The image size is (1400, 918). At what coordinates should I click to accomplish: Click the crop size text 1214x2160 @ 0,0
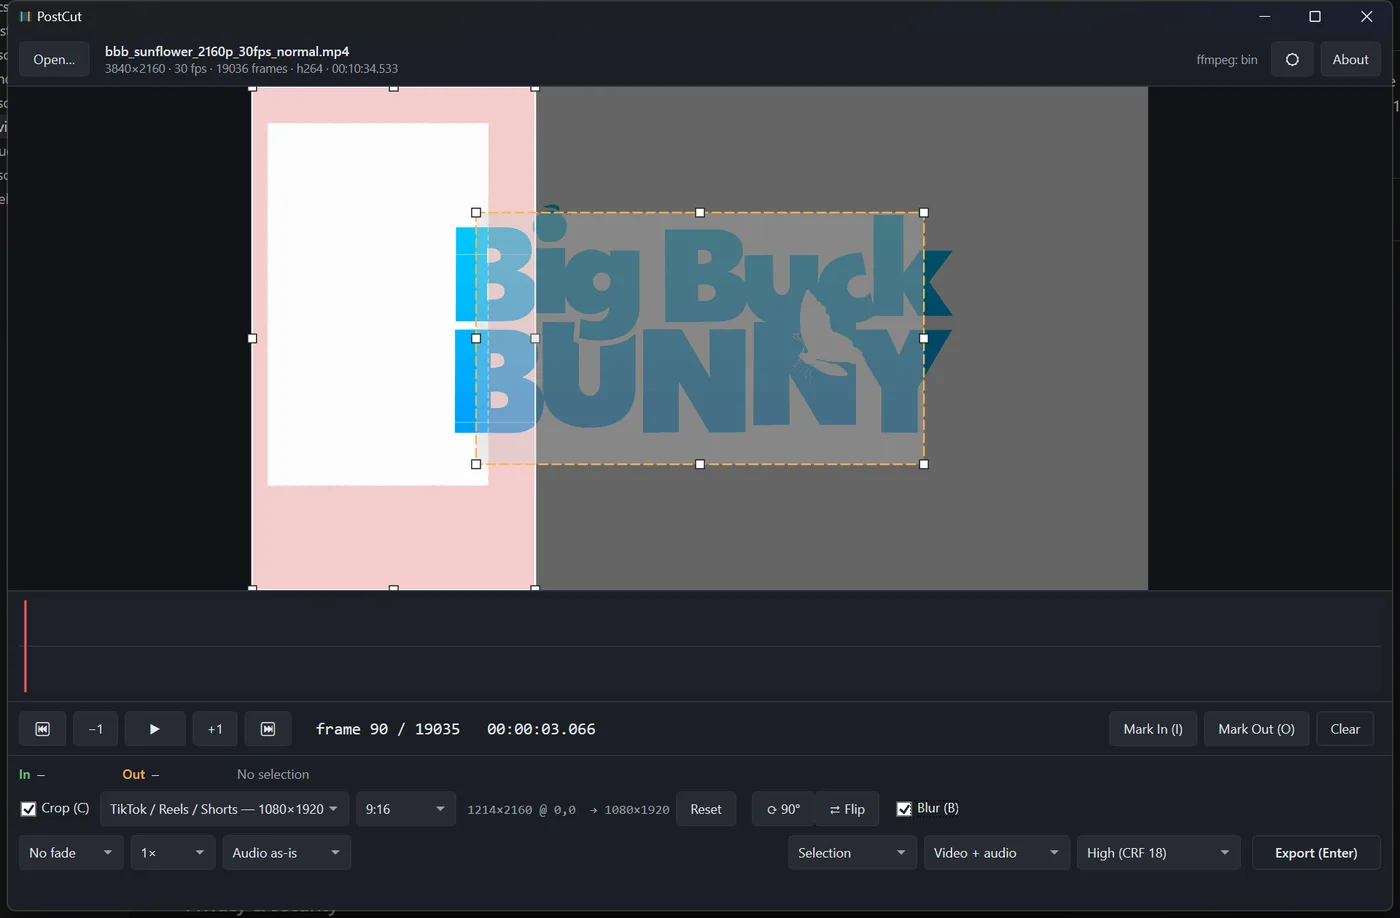521,810
